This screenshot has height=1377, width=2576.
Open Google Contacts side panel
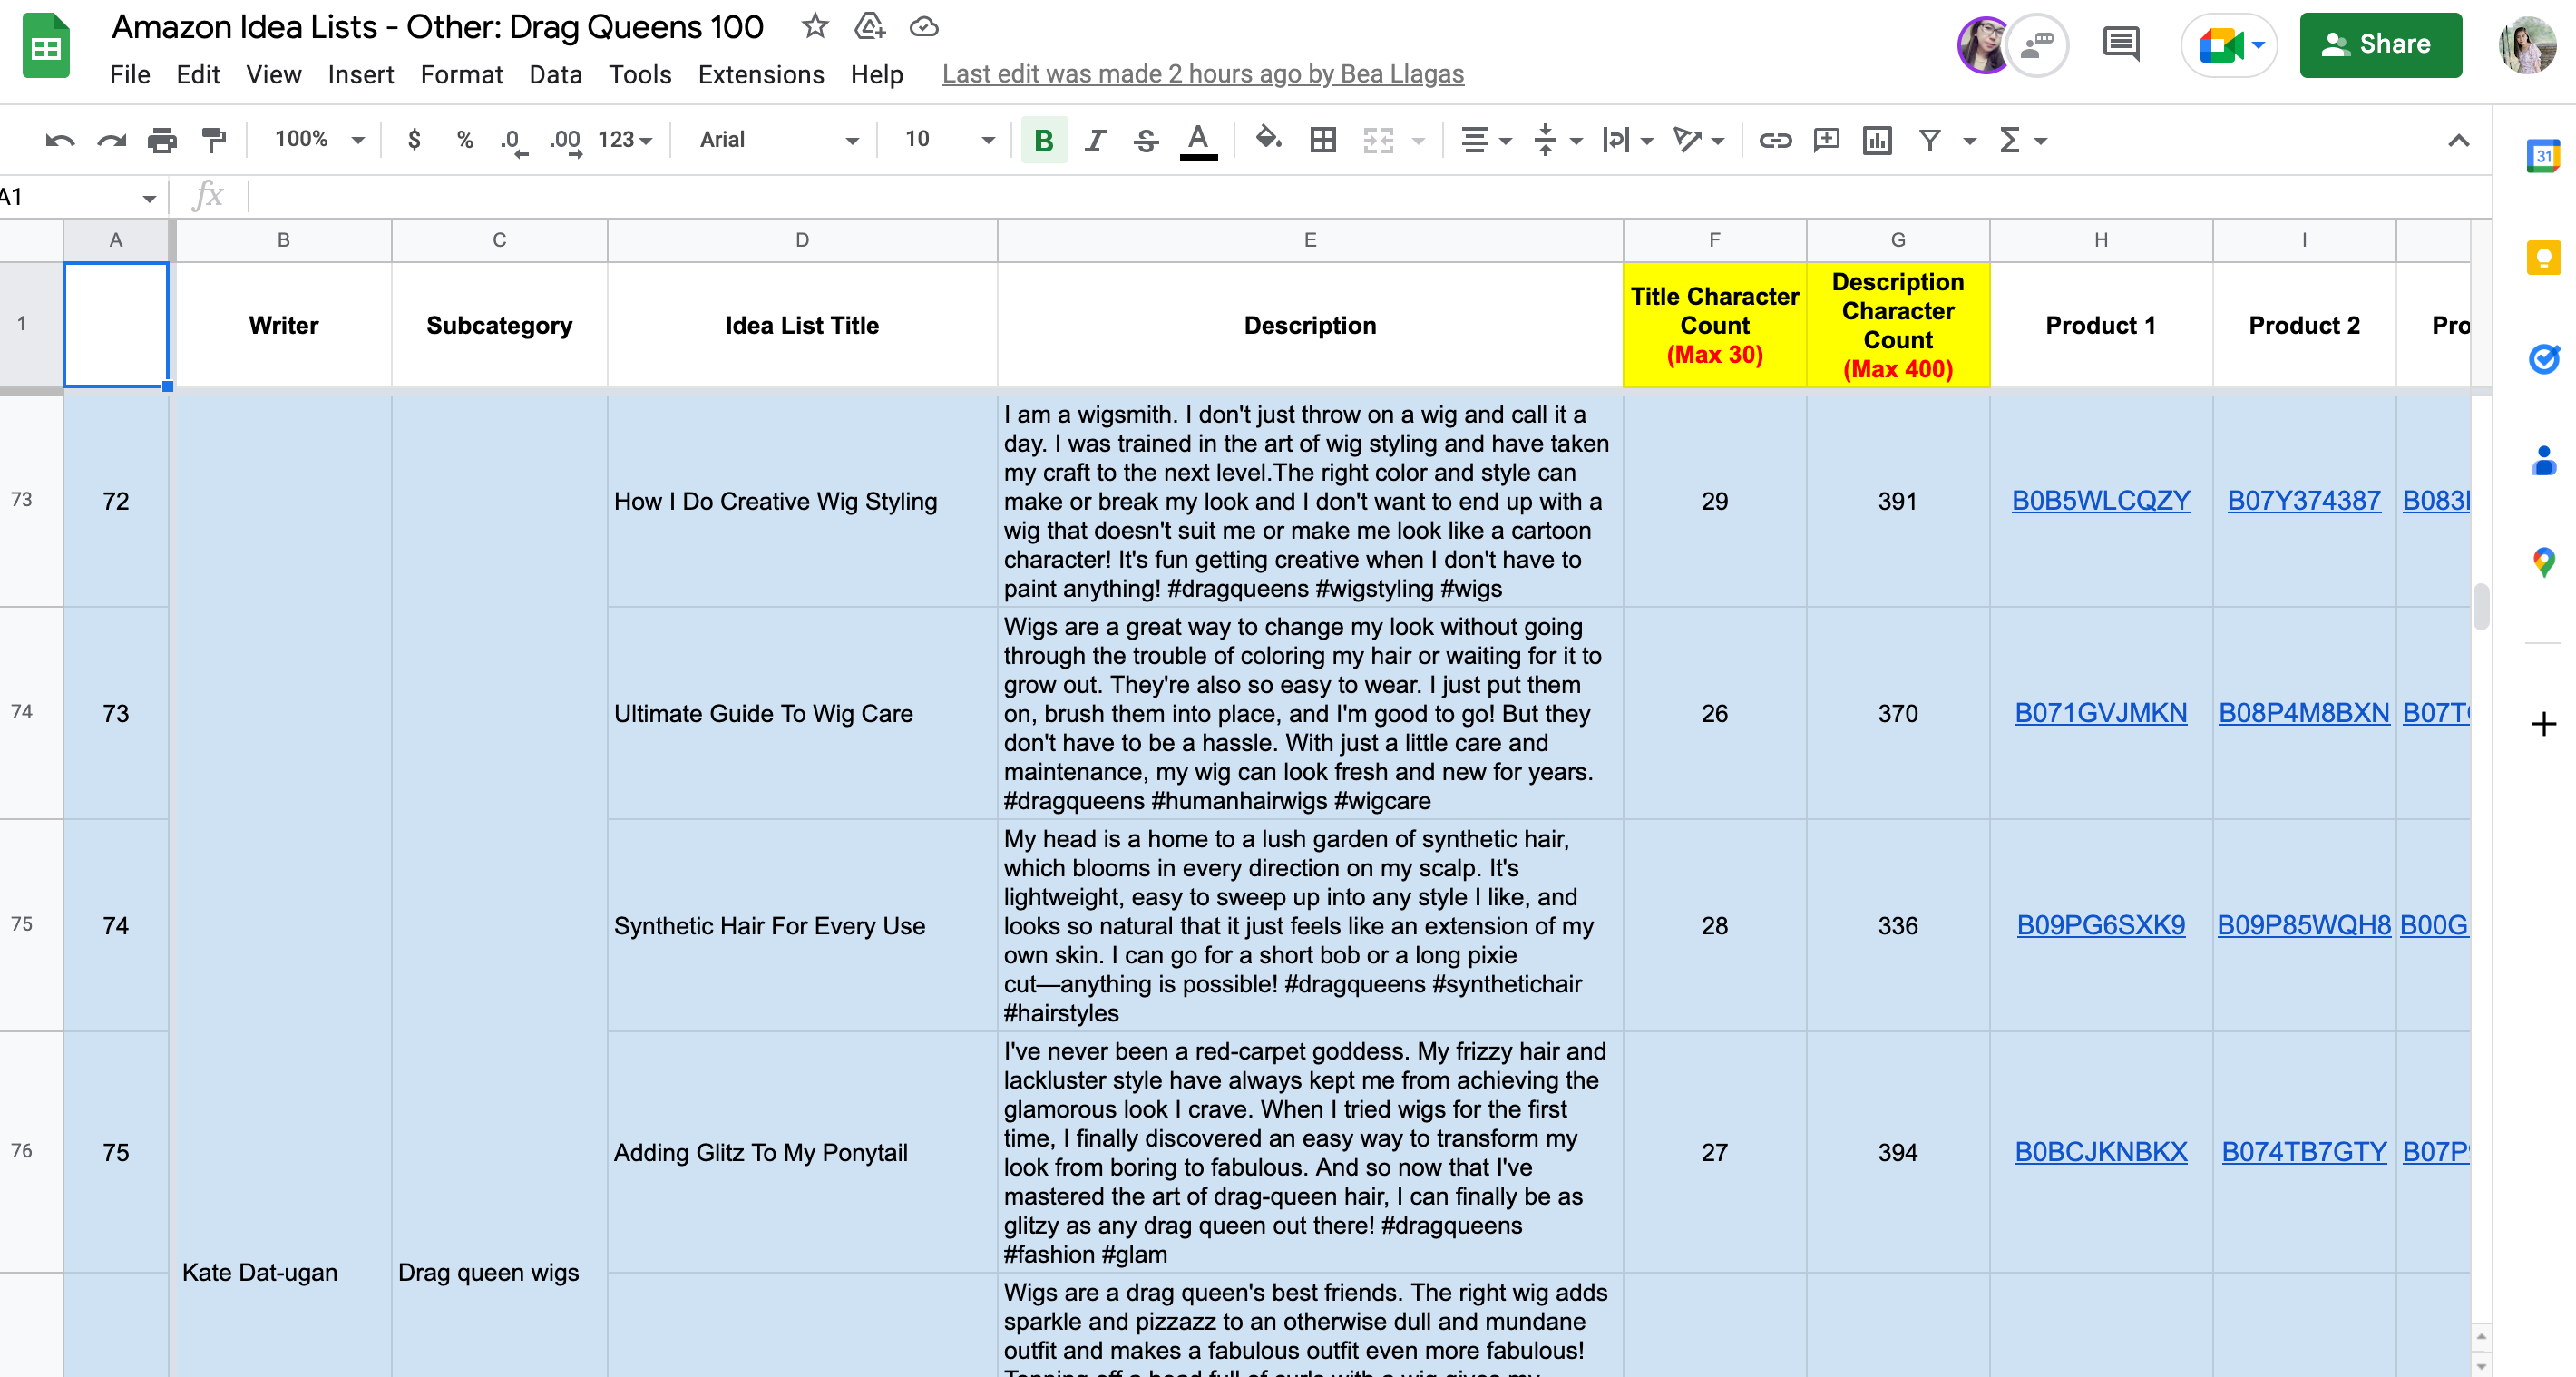[x=2543, y=461]
